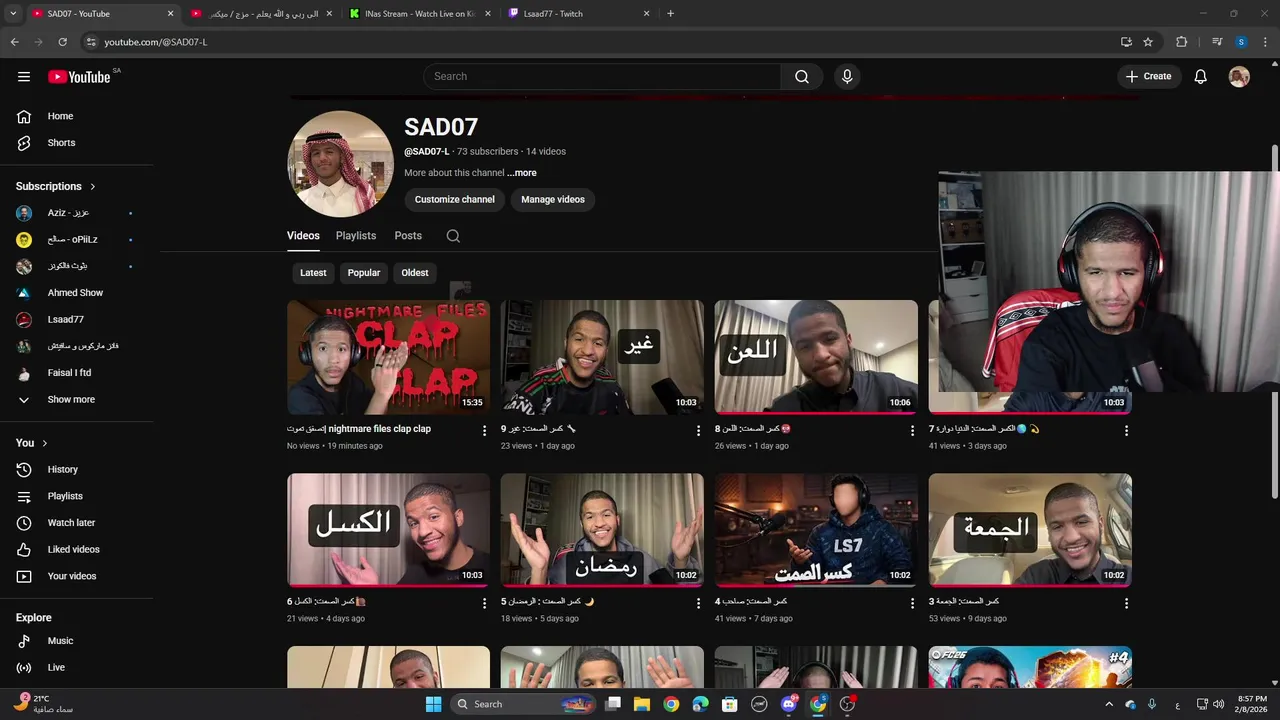Open three-dot menu for the 53 views video
The image size is (1280, 720).
pyautogui.click(x=1126, y=604)
